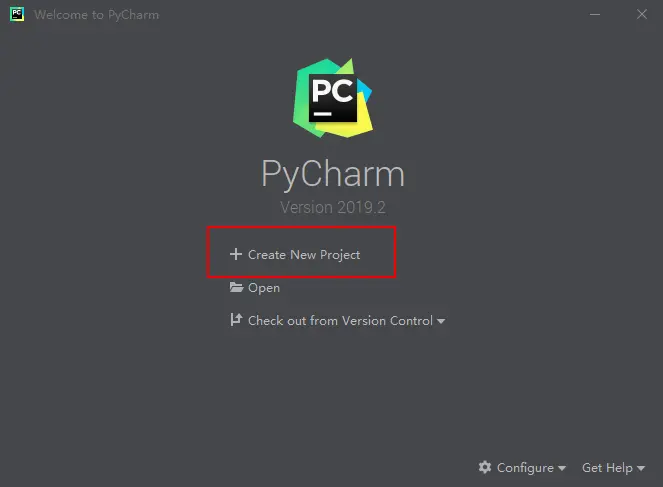Click the large PyCharm logo
This screenshot has width=663, height=487.
333,98
